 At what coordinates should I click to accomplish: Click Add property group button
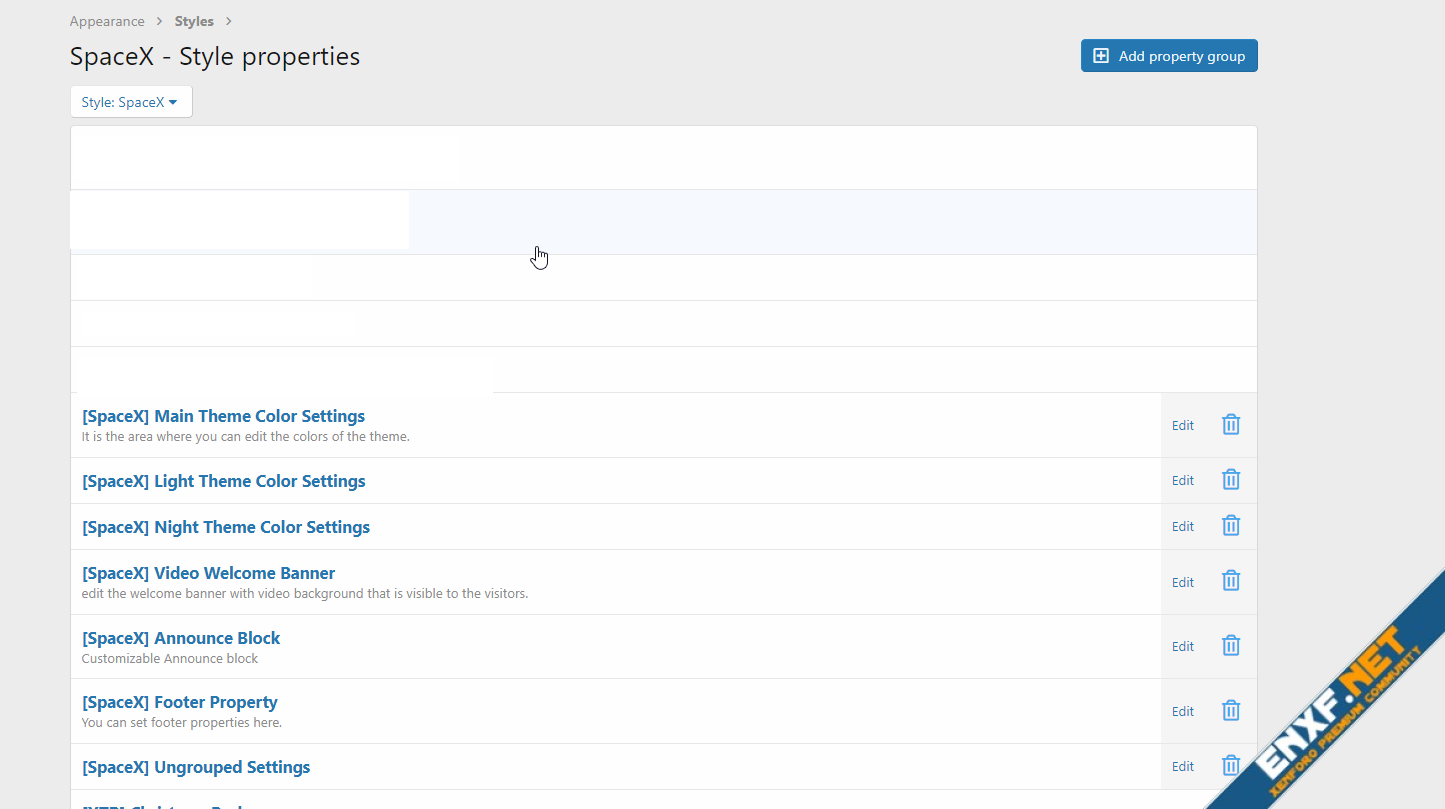point(1169,56)
